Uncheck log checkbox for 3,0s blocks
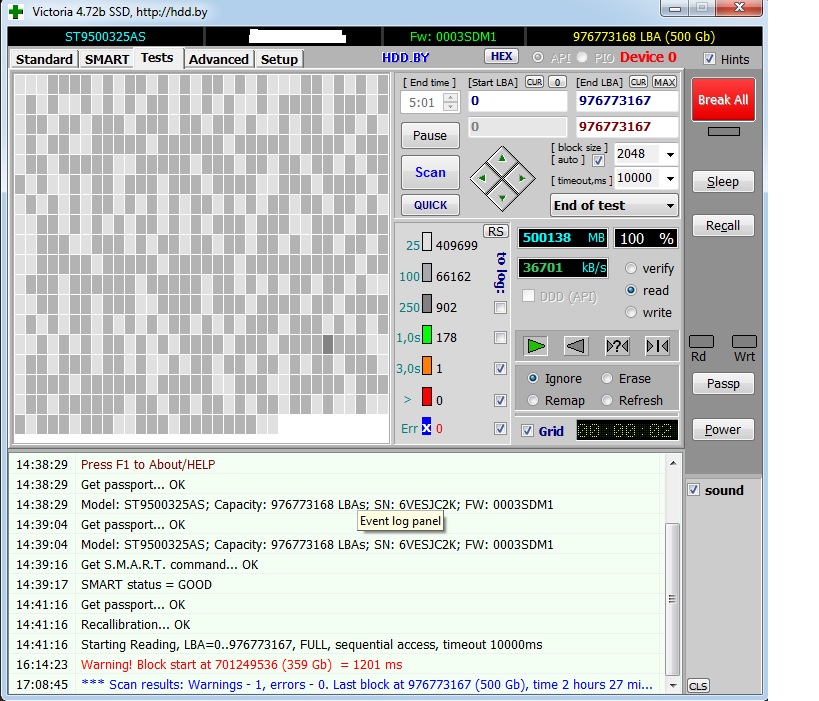 (x=500, y=368)
